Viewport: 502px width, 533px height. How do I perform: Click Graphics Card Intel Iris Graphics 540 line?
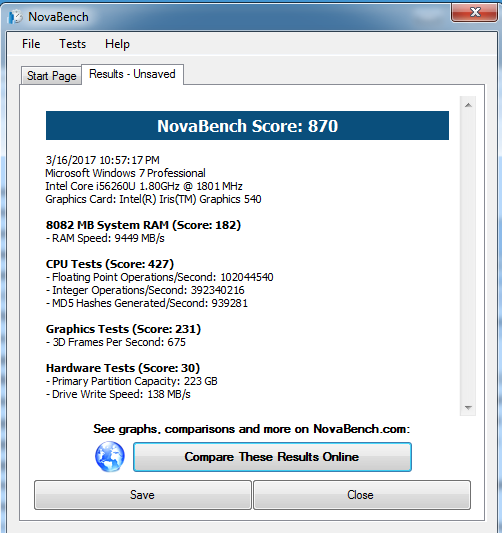pos(153,199)
